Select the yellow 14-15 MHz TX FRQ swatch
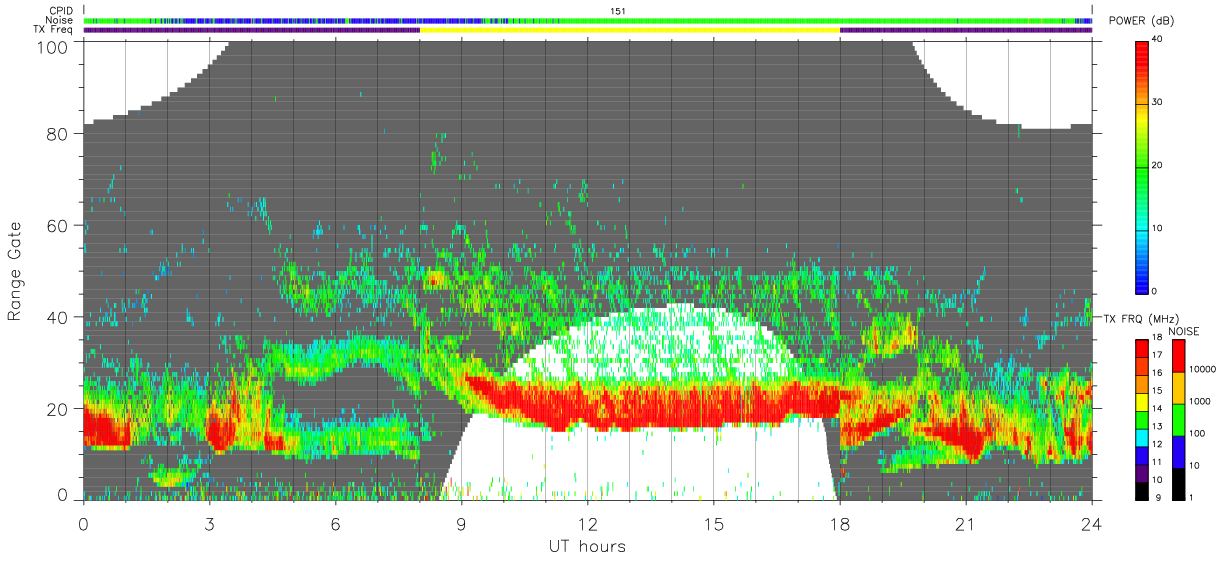Screen dimensions: 1228x567 1142,403
